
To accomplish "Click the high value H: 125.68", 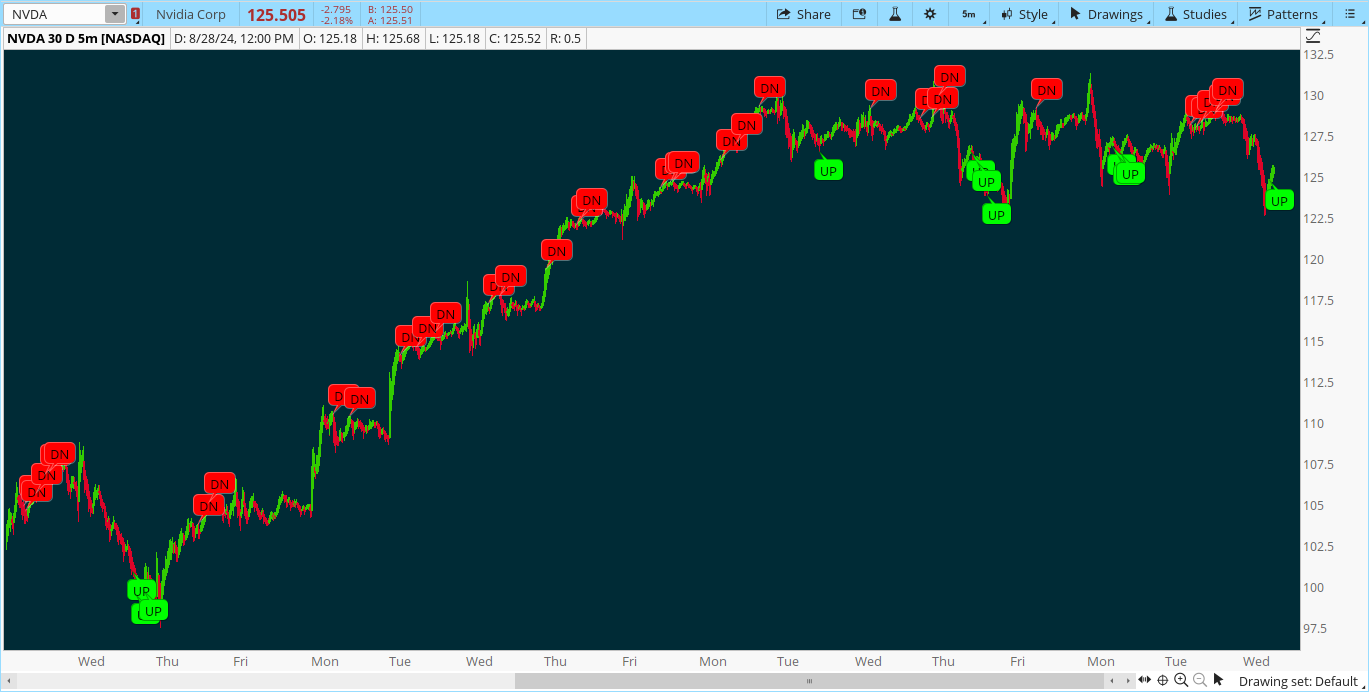I will [x=393, y=38].
